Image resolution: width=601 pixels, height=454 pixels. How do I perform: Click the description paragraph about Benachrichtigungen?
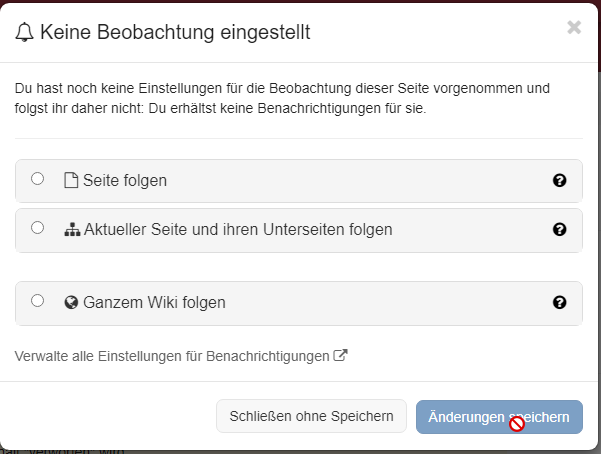pyautogui.click(x=282, y=98)
